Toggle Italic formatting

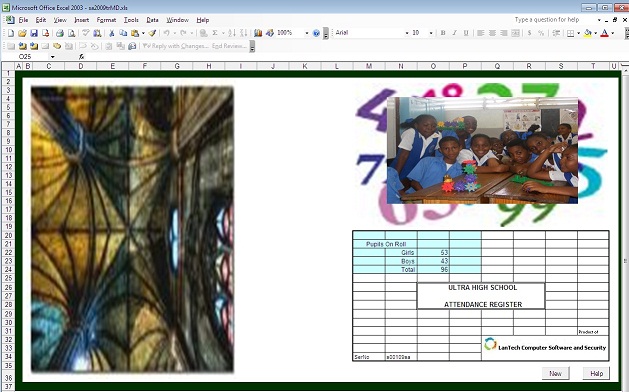pyautogui.click(x=455, y=33)
